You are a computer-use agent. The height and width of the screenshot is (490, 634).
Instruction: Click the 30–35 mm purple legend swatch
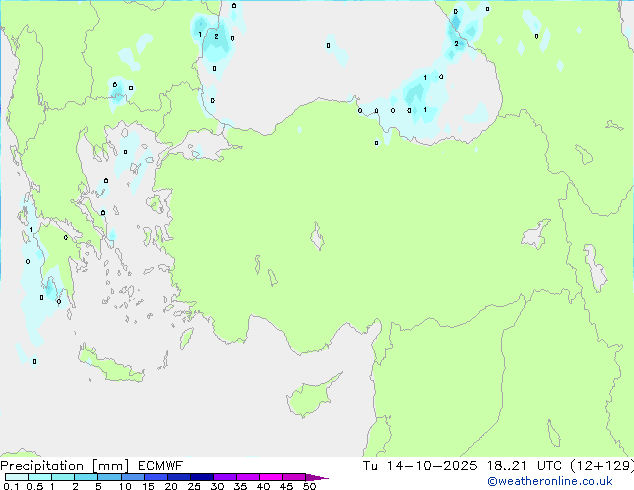[x=225, y=477]
